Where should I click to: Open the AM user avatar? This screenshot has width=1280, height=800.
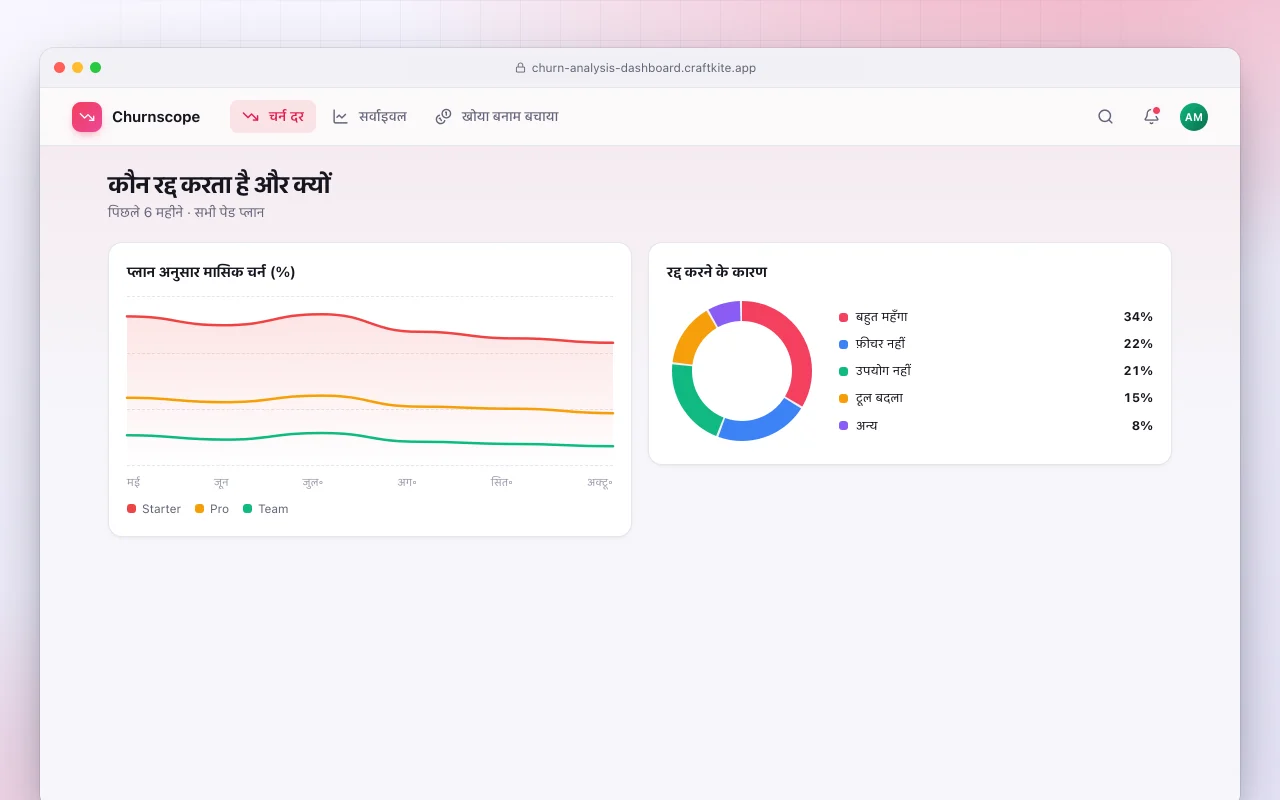[x=1194, y=117]
